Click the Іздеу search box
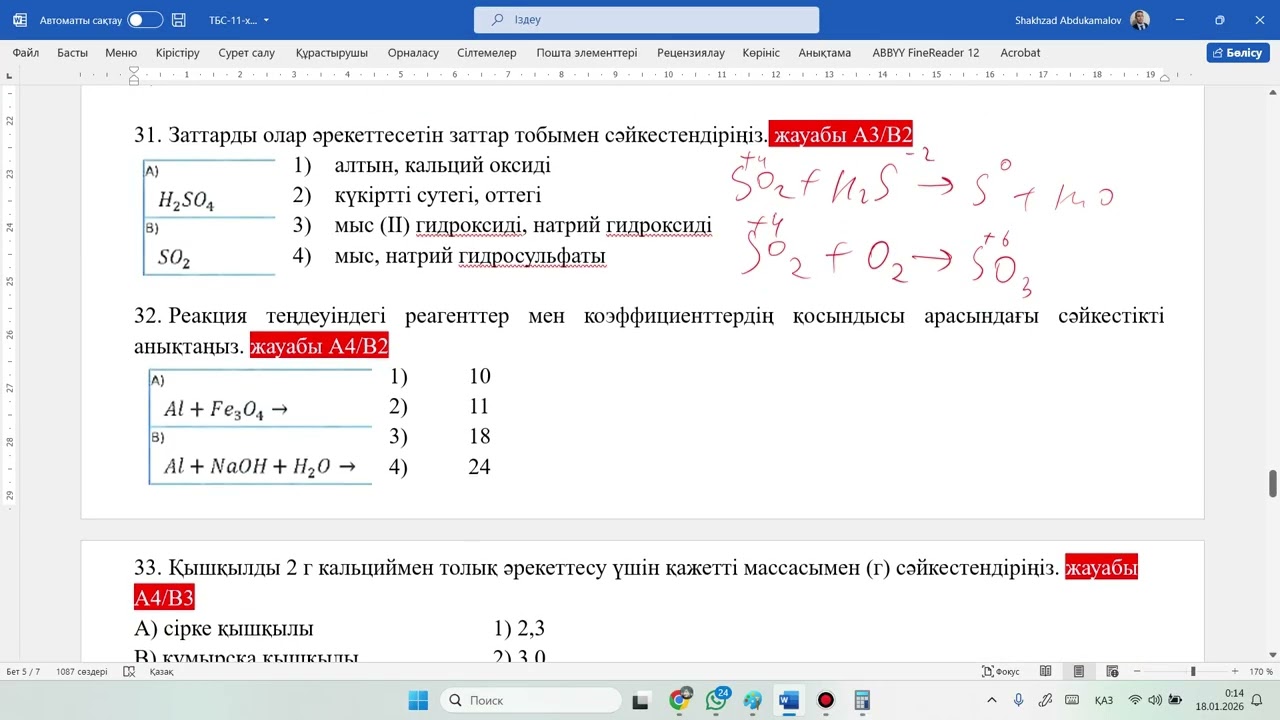The image size is (1280, 720). coord(646,20)
